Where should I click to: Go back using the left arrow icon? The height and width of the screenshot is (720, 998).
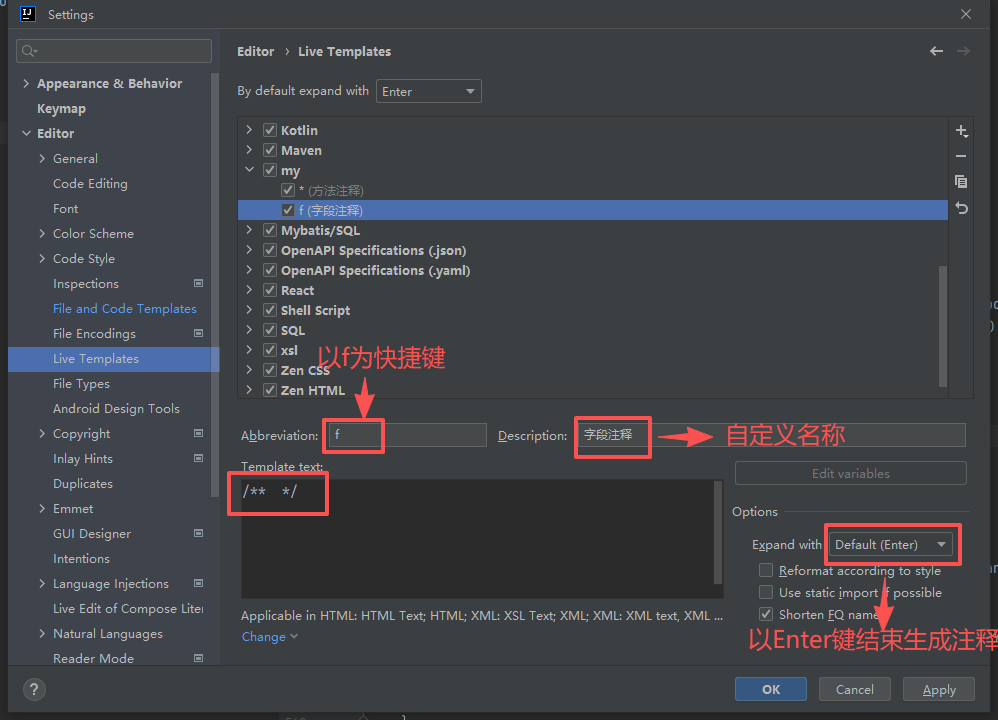[936, 51]
